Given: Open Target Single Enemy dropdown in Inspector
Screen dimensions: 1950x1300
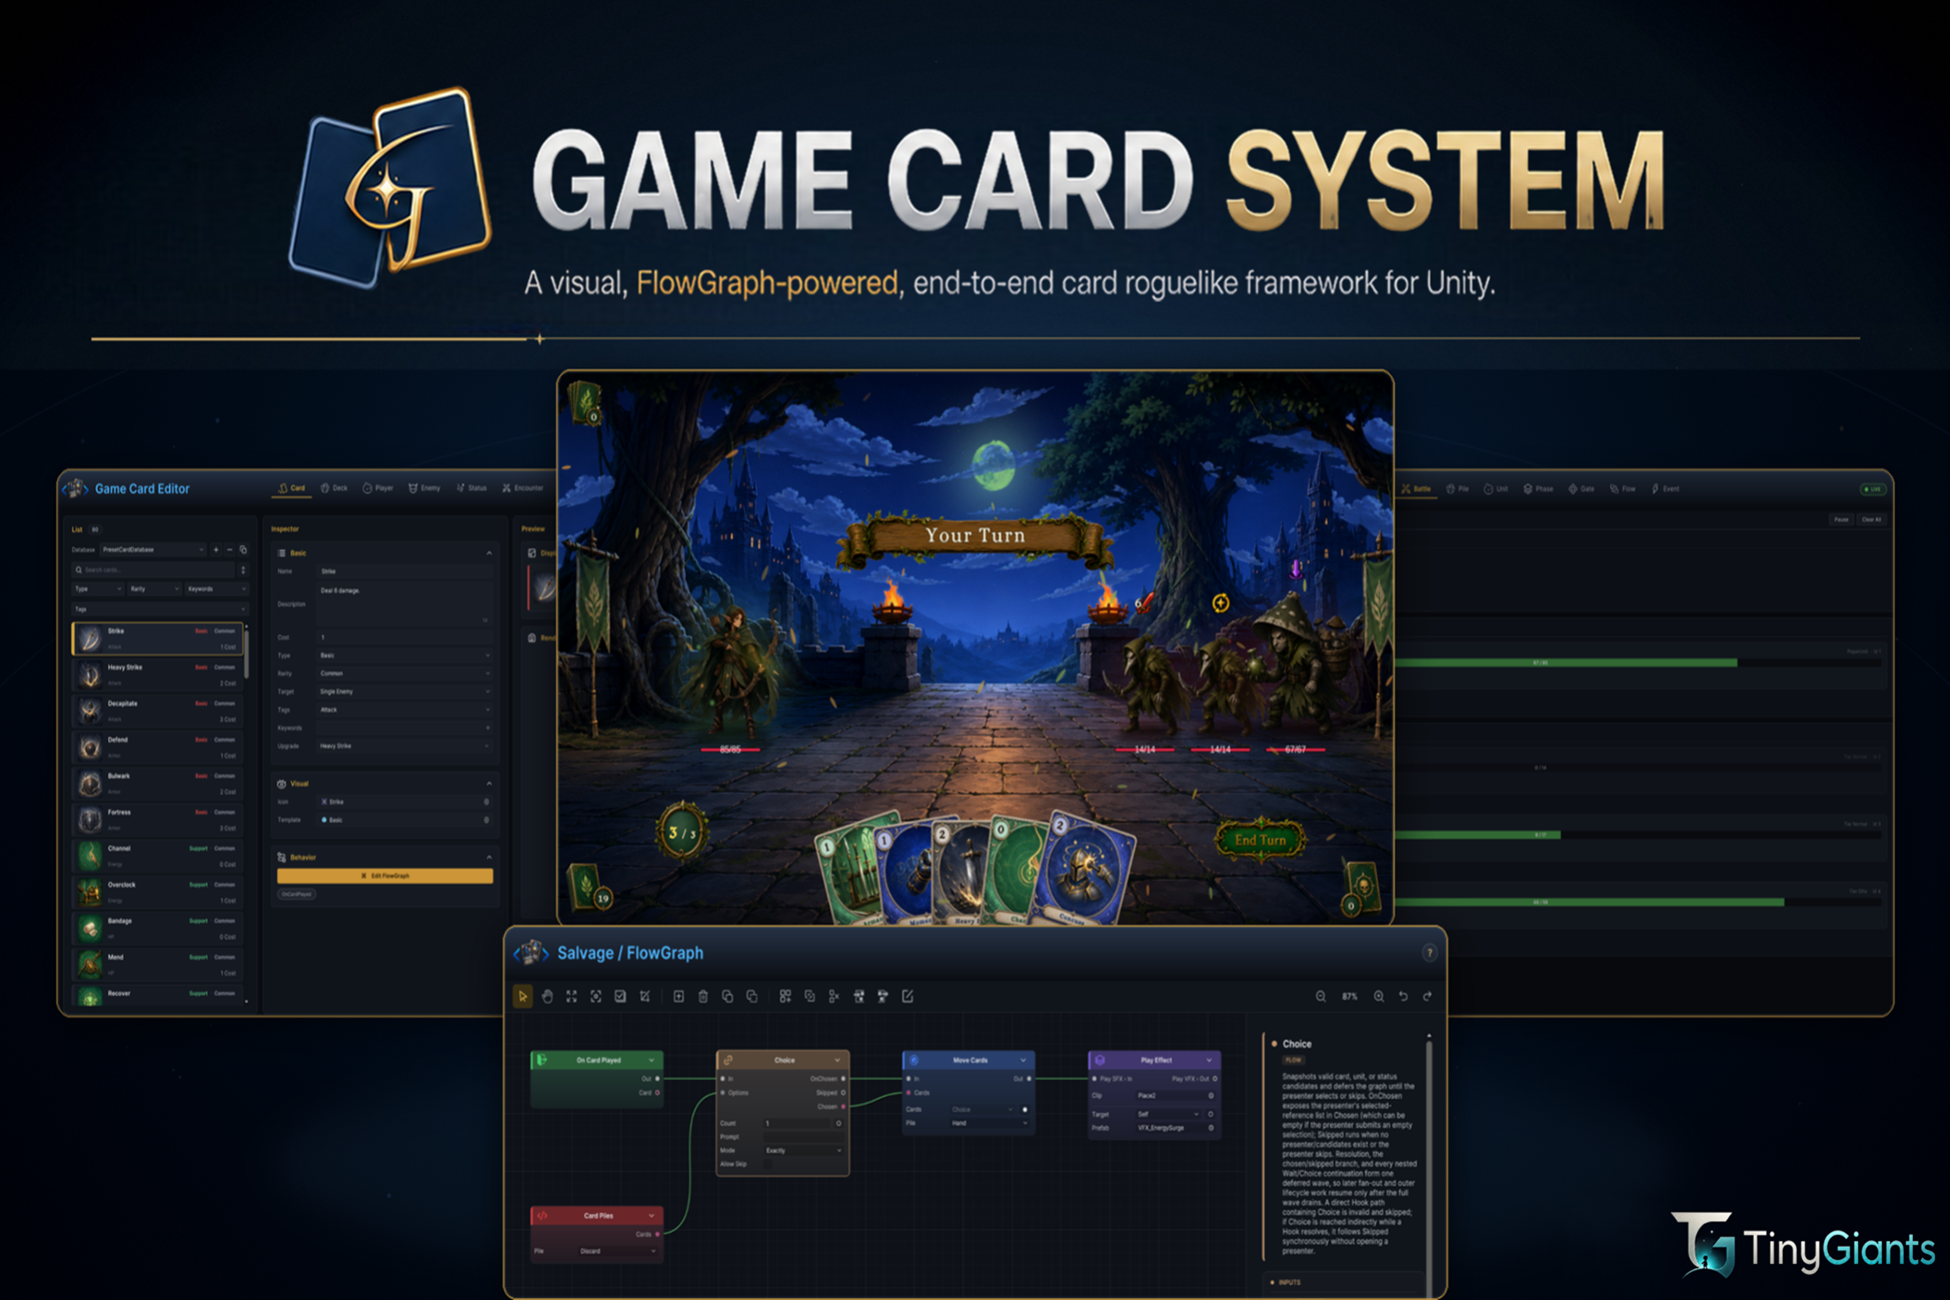Looking at the screenshot, I should [x=405, y=692].
